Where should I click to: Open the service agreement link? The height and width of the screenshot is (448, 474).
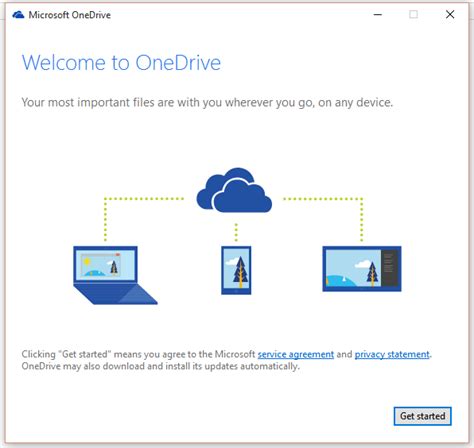tap(296, 354)
